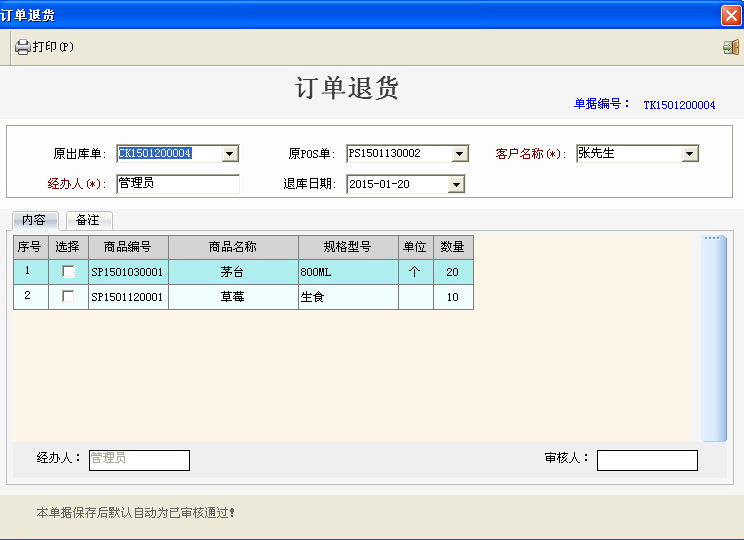This screenshot has width=744, height=540.
Task: Select the cell SP1501030001
Action: [x=128, y=272]
